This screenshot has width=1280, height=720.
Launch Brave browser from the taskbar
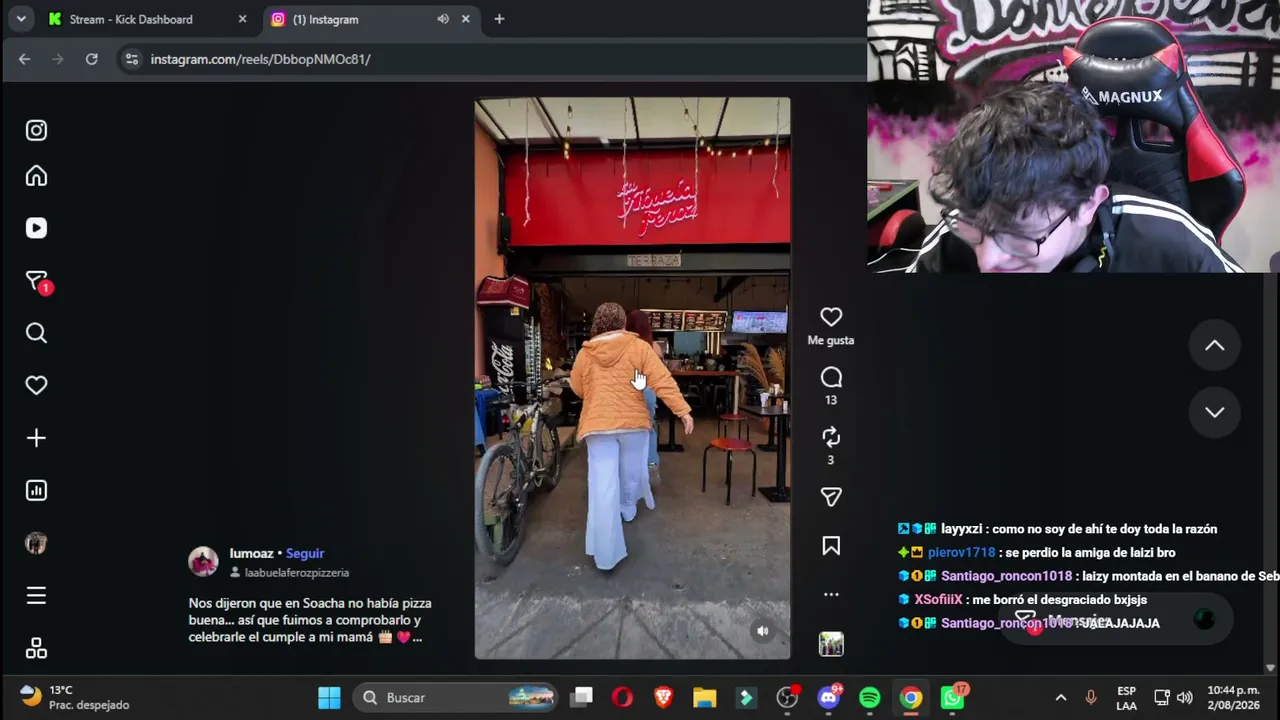click(x=663, y=698)
